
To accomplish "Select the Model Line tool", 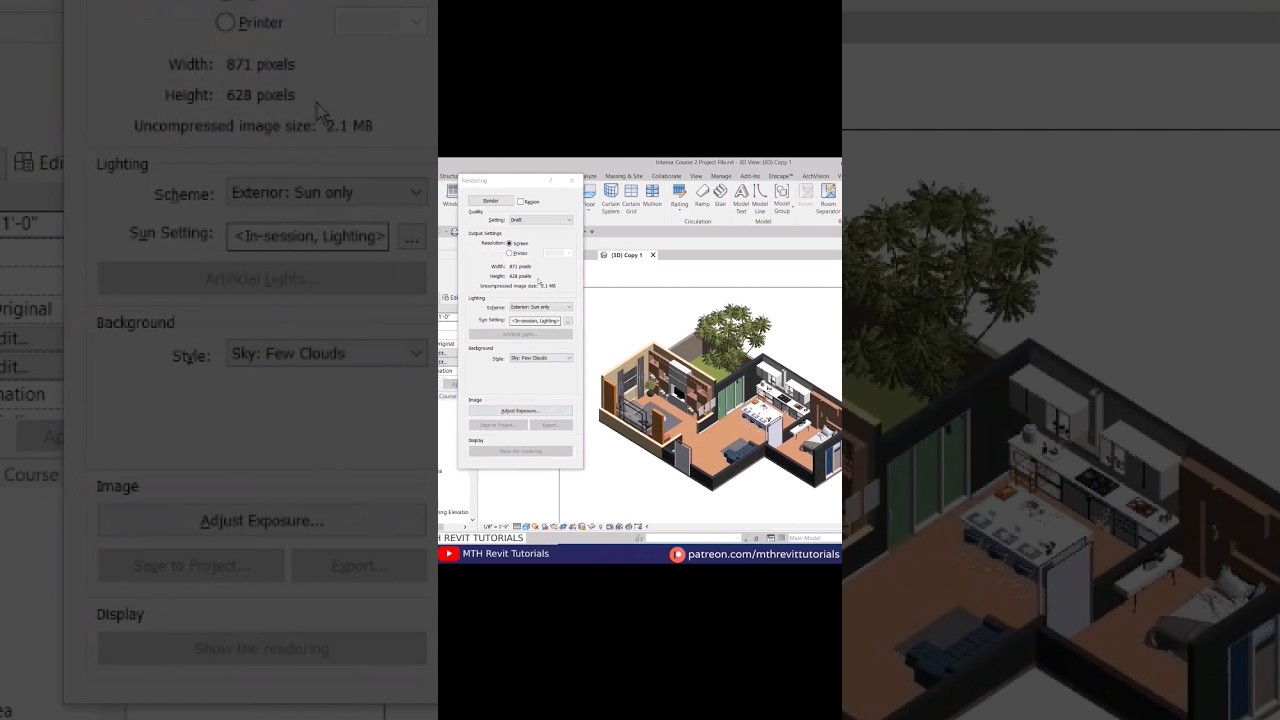I will tap(760, 199).
